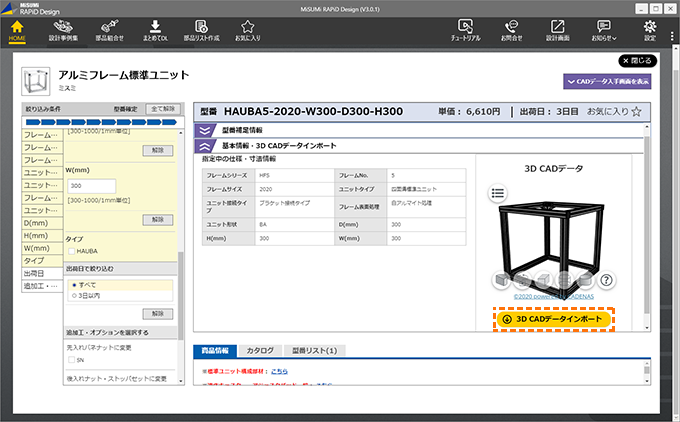Collapse the 基本情報・3D CADデータインポート section

click(x=204, y=147)
